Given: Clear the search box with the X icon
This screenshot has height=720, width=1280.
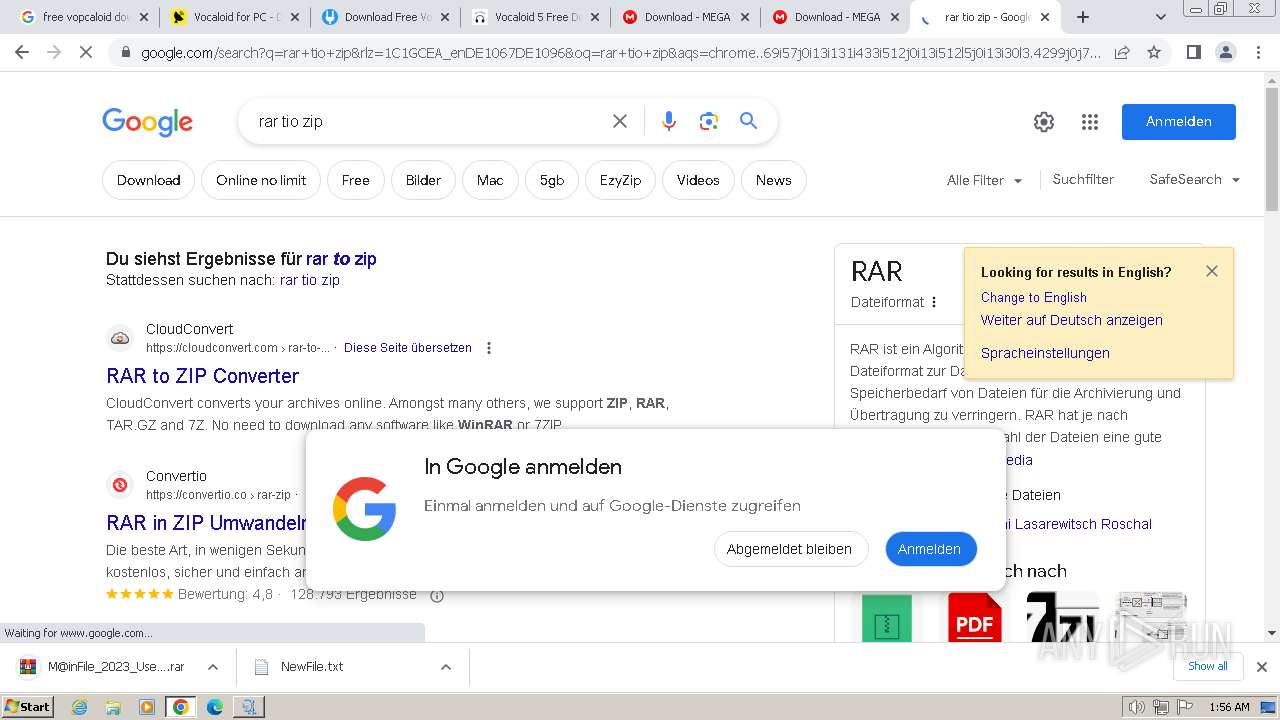Looking at the screenshot, I should click(620, 121).
